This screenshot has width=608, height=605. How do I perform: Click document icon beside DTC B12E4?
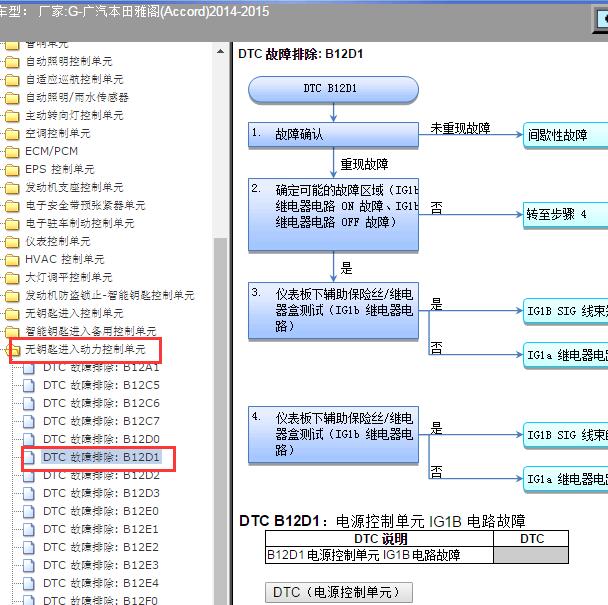[x=29, y=584]
